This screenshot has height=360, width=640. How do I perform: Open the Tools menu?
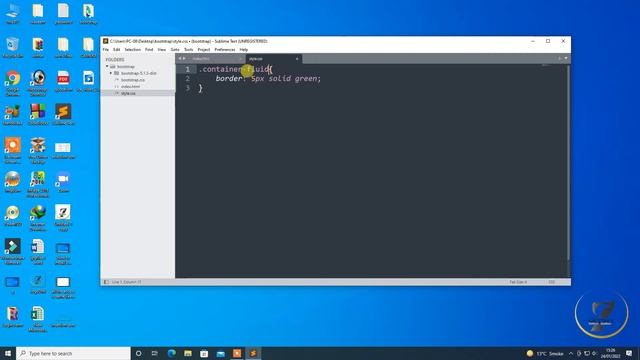pos(188,49)
